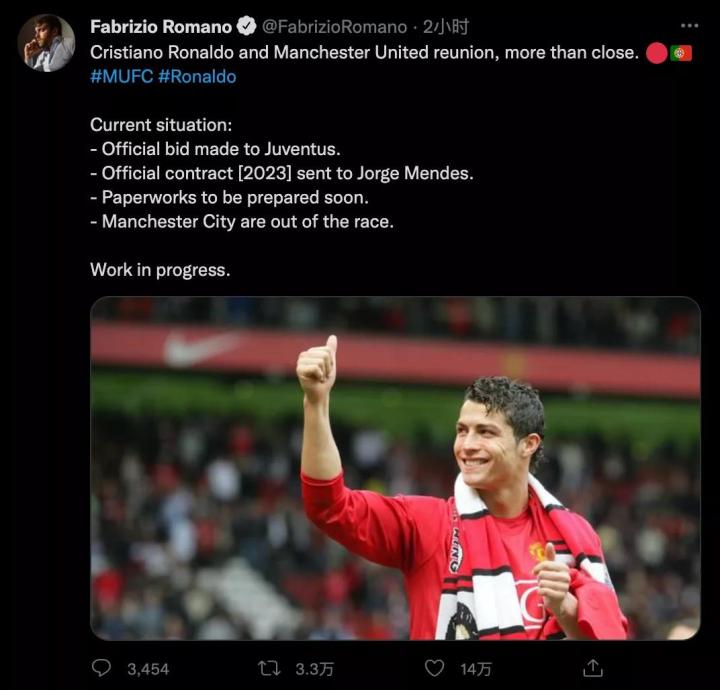Like the tweet with the heart icon
The image size is (720, 690).
[x=434, y=667]
